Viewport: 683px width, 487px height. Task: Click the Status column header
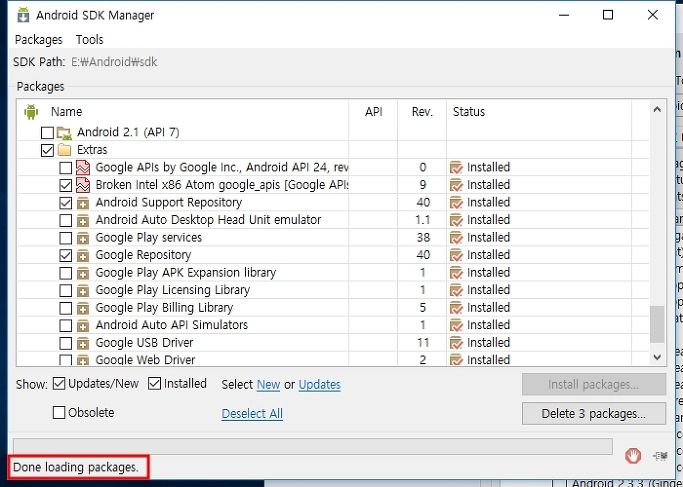pos(469,112)
